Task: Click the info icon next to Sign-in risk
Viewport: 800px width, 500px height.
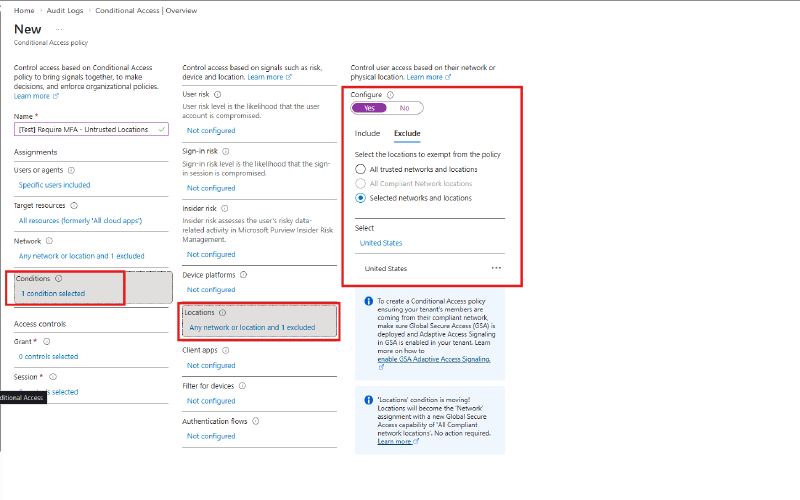Action: 226,152
